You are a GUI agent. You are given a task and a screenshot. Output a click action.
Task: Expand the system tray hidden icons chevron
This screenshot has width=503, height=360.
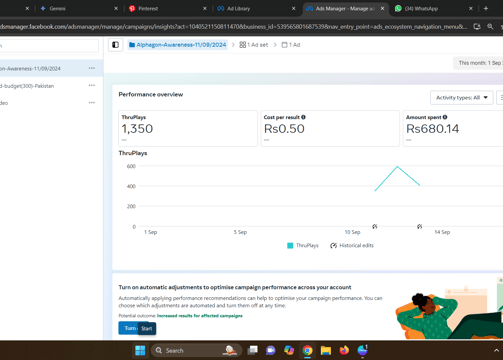point(496,350)
